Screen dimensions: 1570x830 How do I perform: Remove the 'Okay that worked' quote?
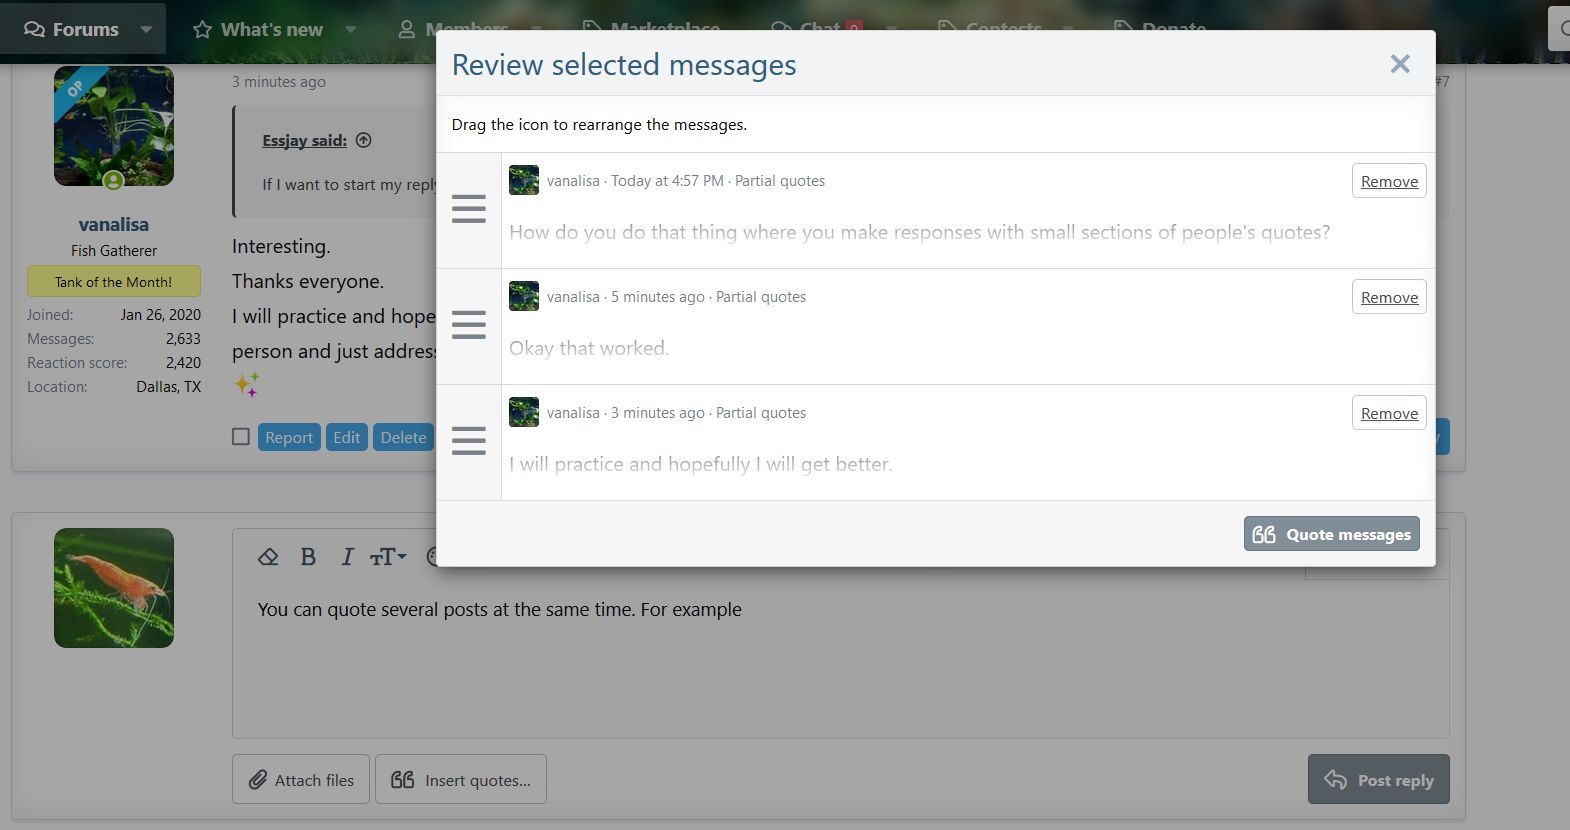[1388, 297]
